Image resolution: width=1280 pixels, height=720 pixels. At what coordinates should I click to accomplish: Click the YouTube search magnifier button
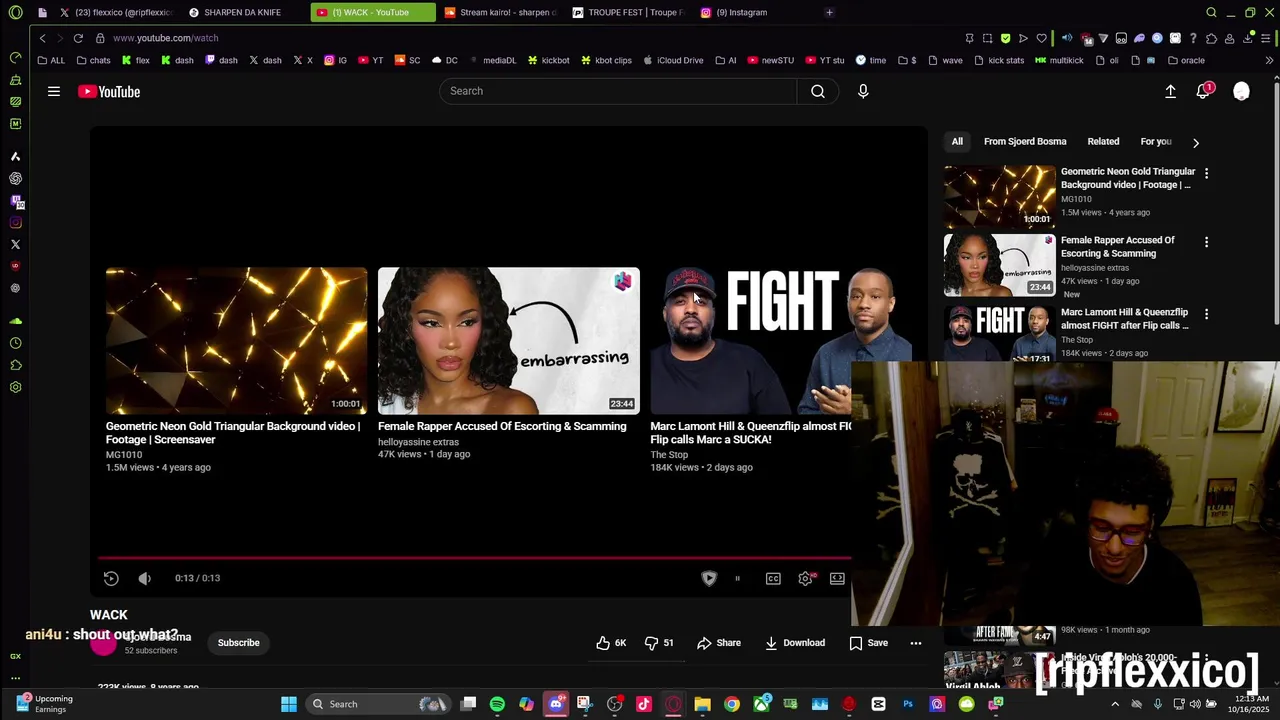tap(818, 91)
